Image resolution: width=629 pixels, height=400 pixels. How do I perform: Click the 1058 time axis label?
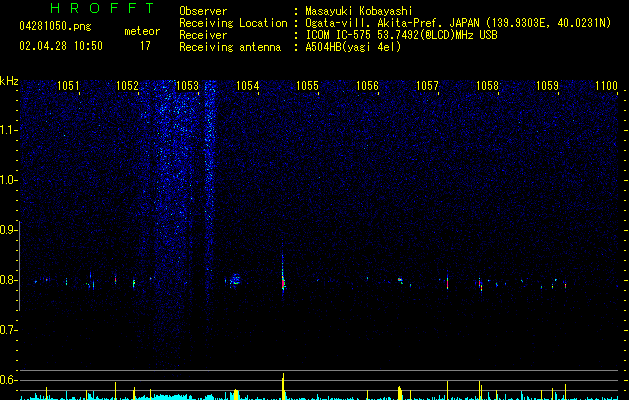[x=487, y=86]
